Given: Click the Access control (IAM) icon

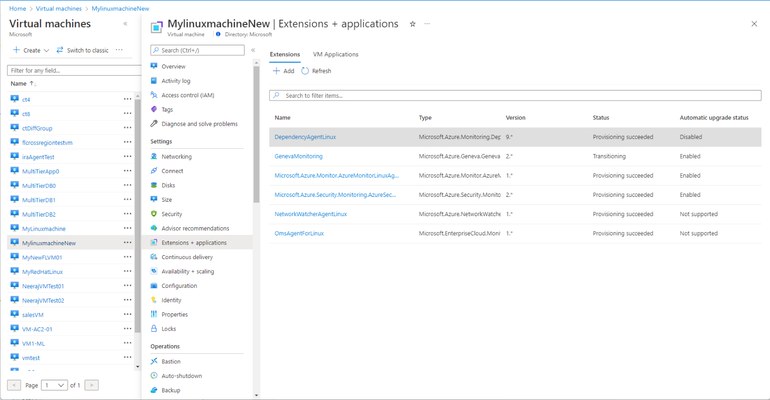Looking at the screenshot, I should (154, 95).
